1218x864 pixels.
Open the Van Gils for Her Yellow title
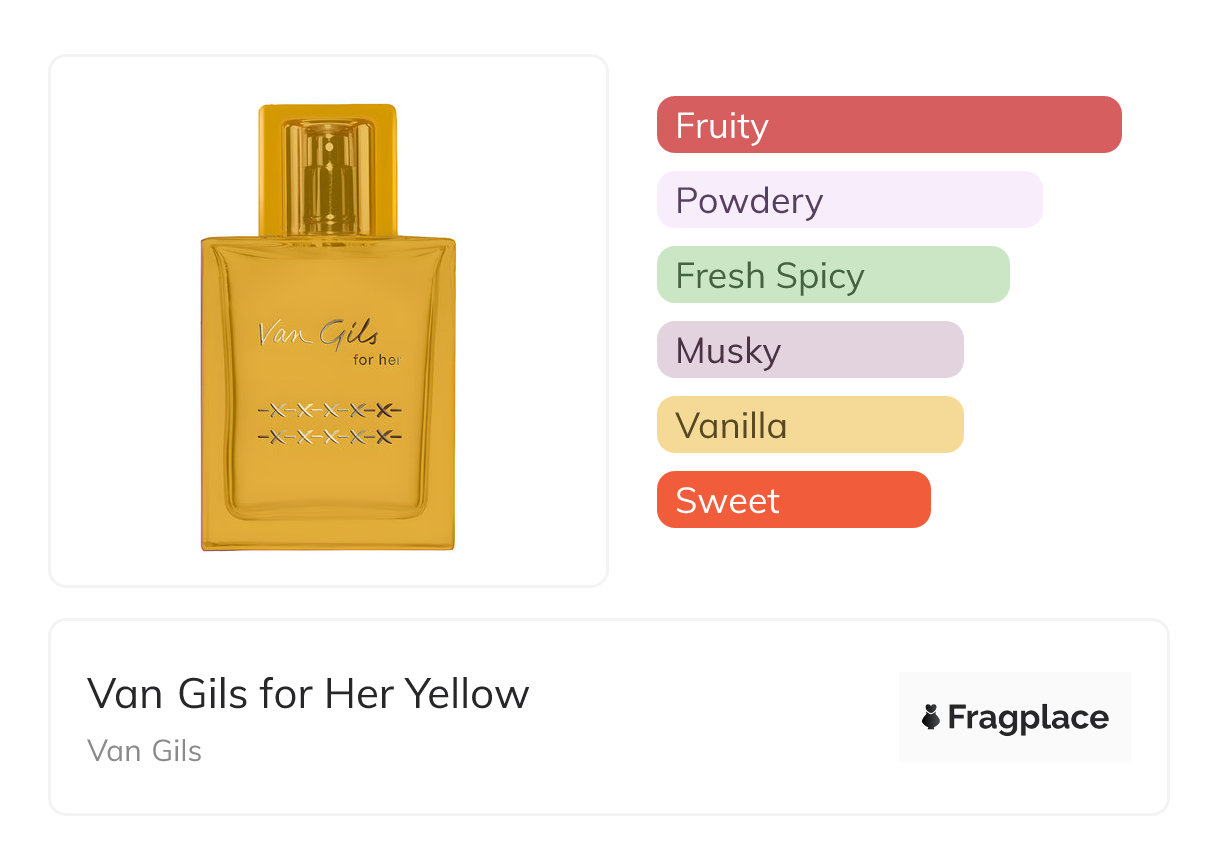click(x=308, y=693)
